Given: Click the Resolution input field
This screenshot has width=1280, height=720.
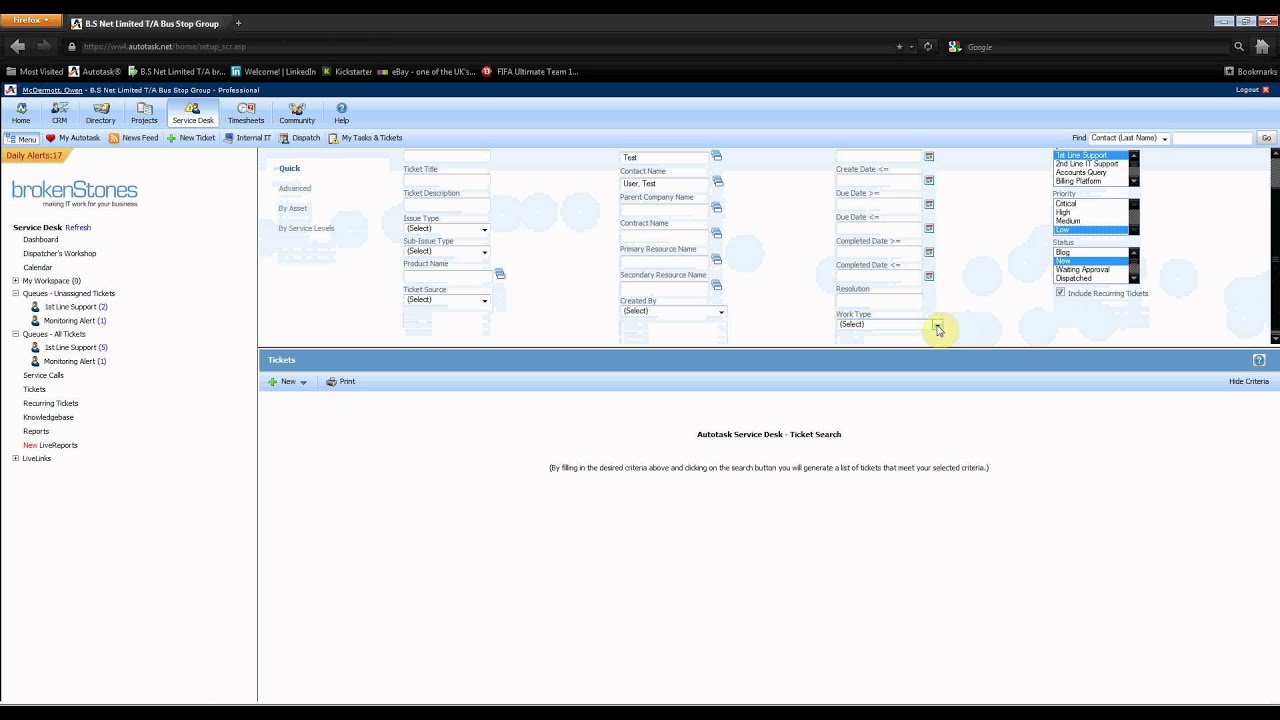Looking at the screenshot, I should point(879,301).
